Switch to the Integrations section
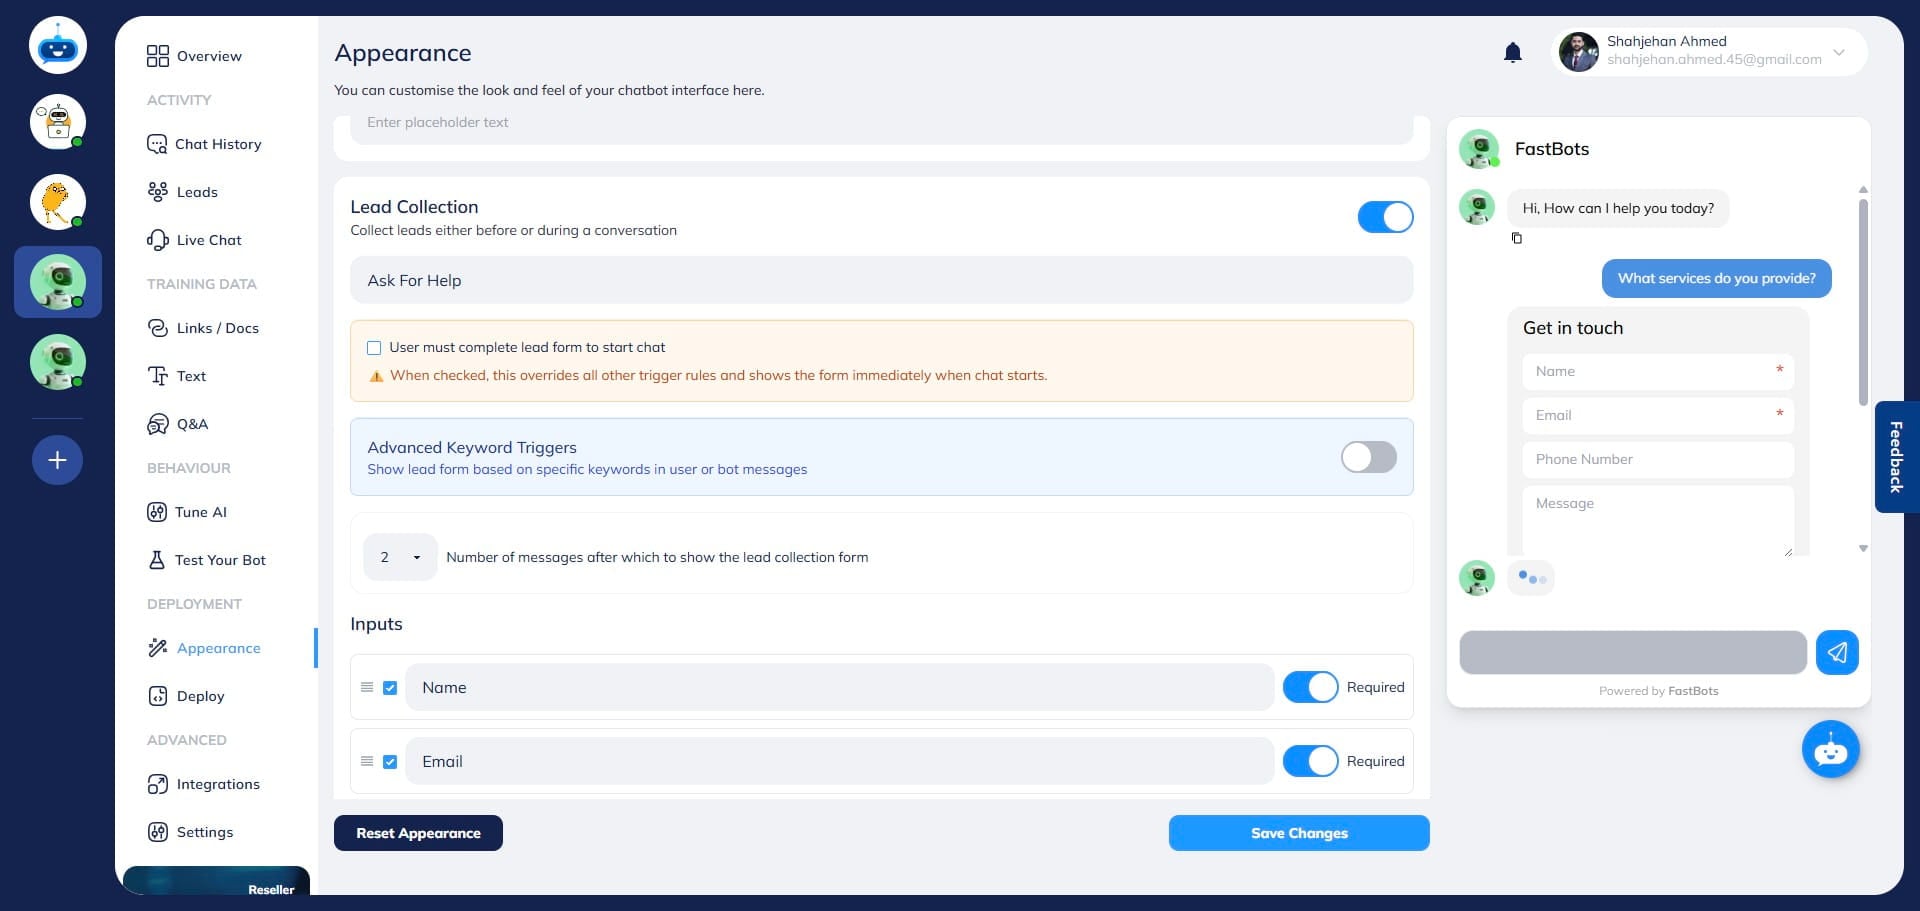Screen dimensions: 1920x911 (218, 784)
